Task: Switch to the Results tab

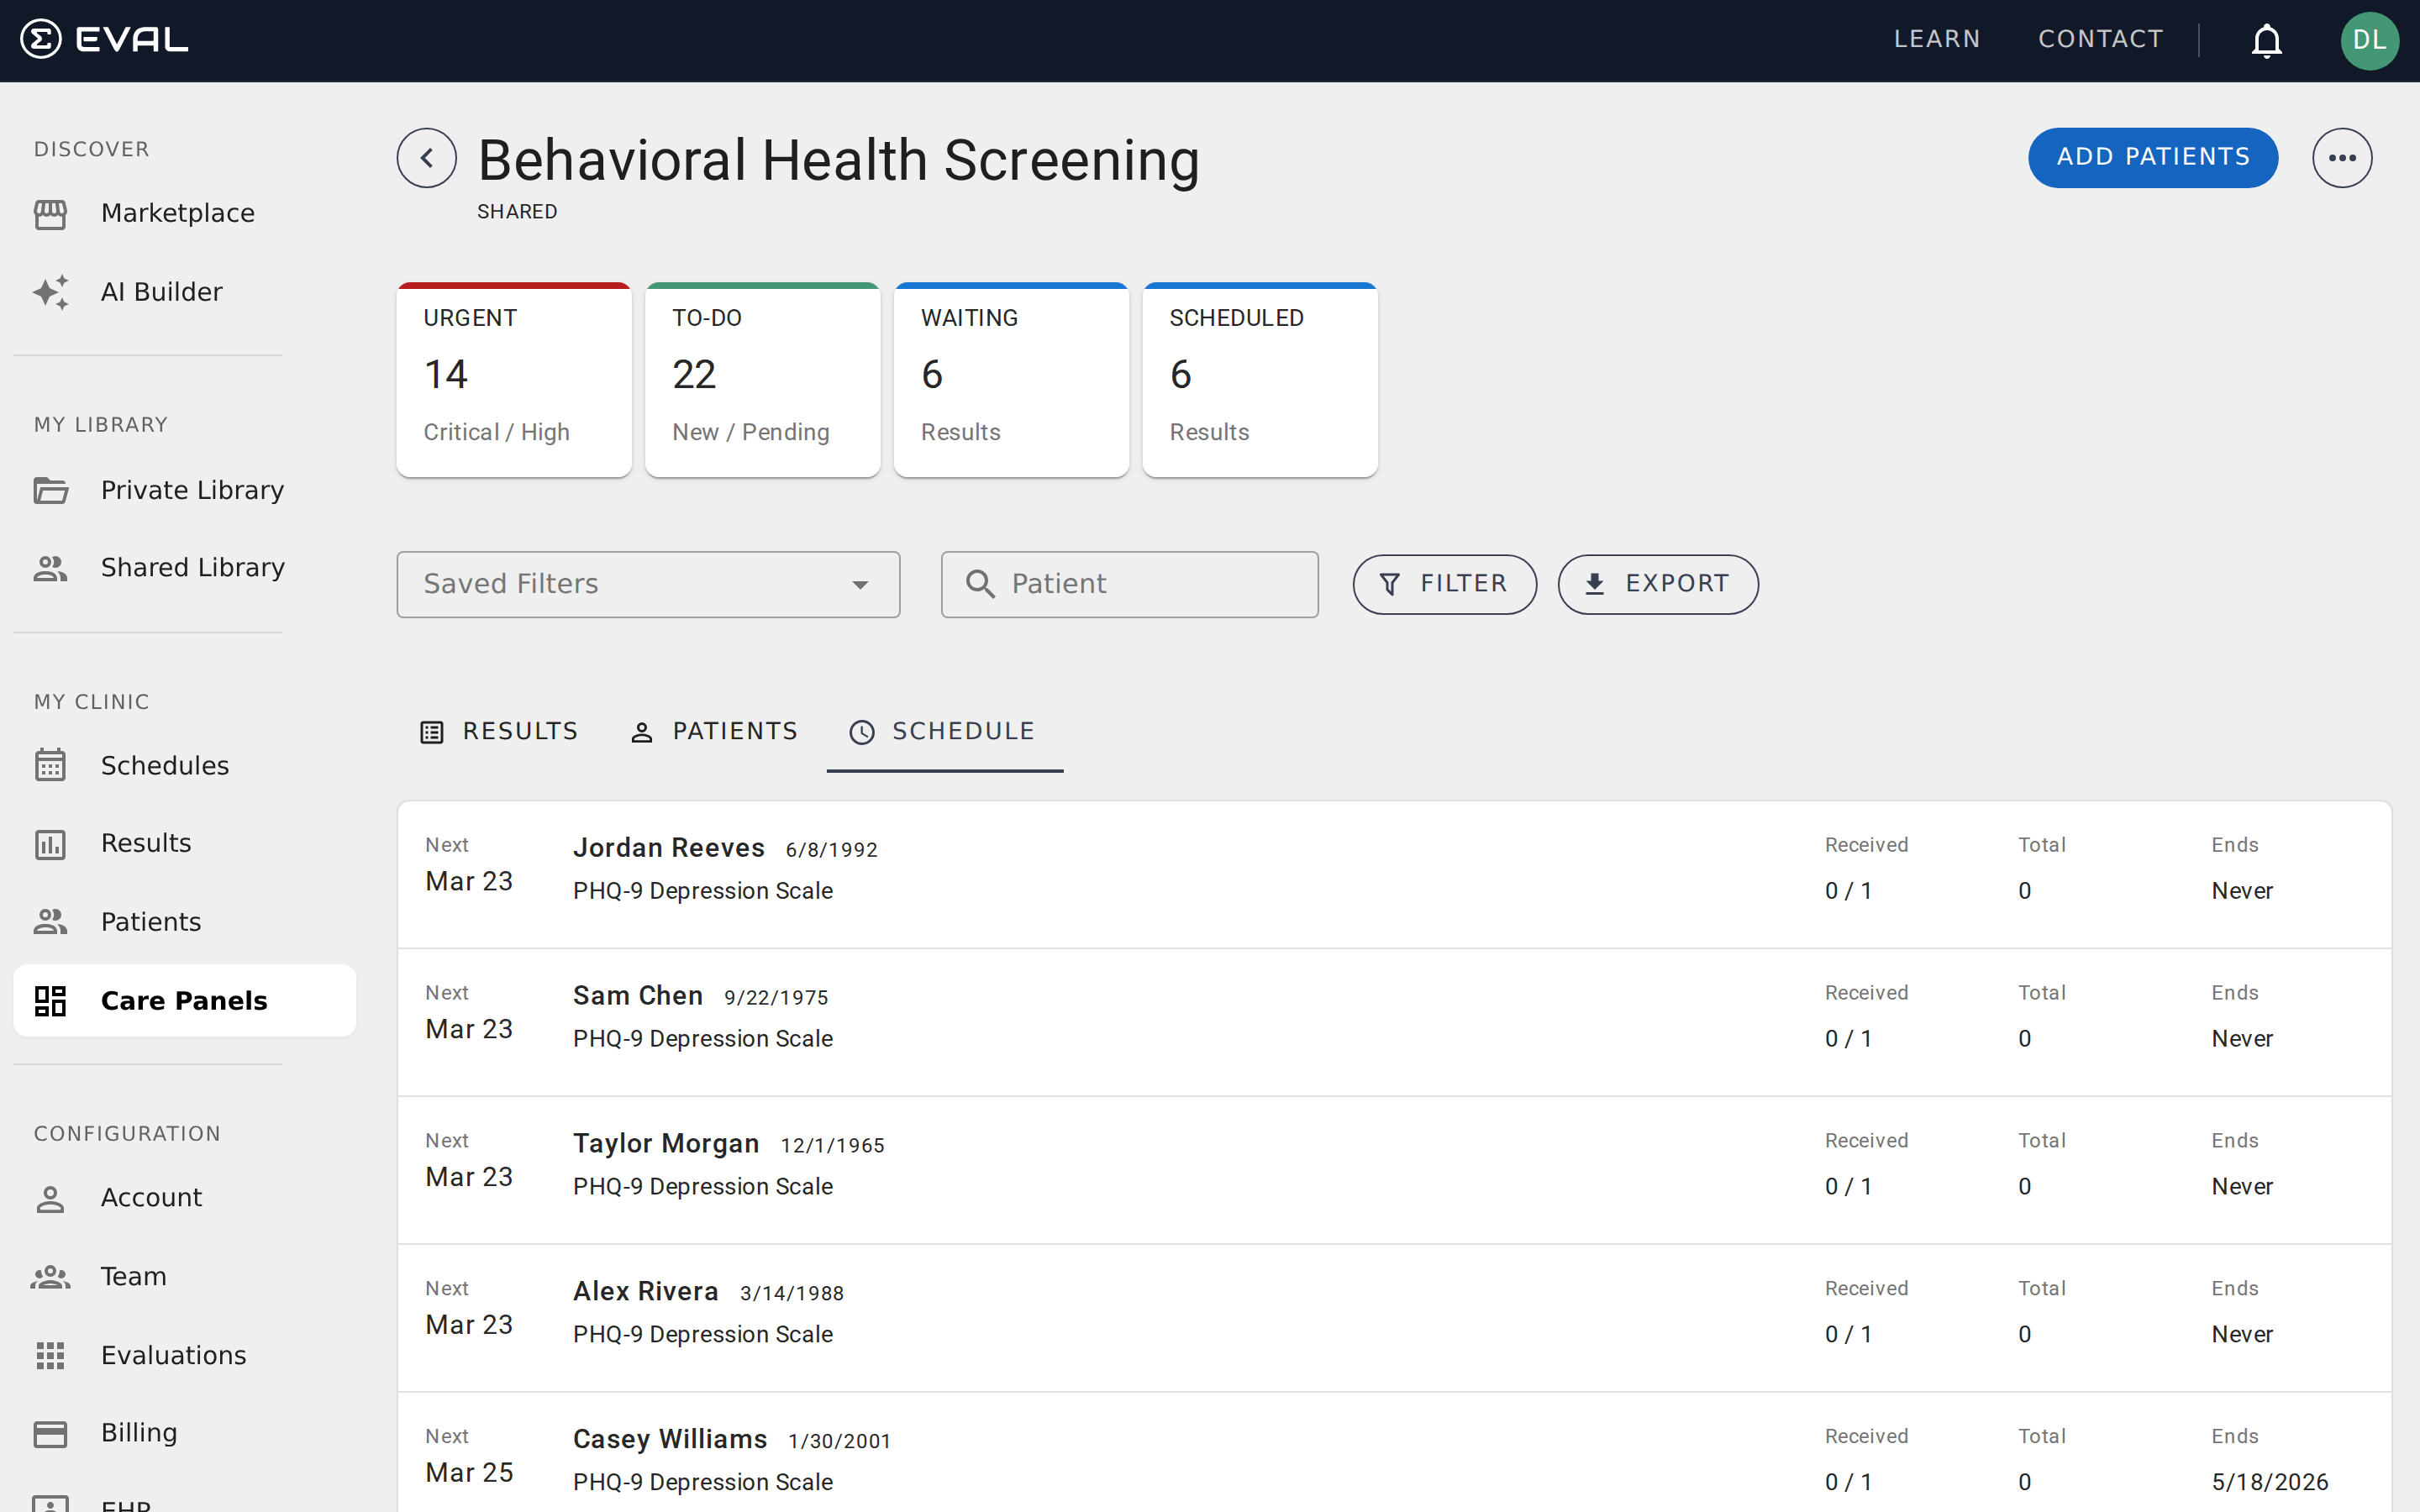Action: point(498,731)
